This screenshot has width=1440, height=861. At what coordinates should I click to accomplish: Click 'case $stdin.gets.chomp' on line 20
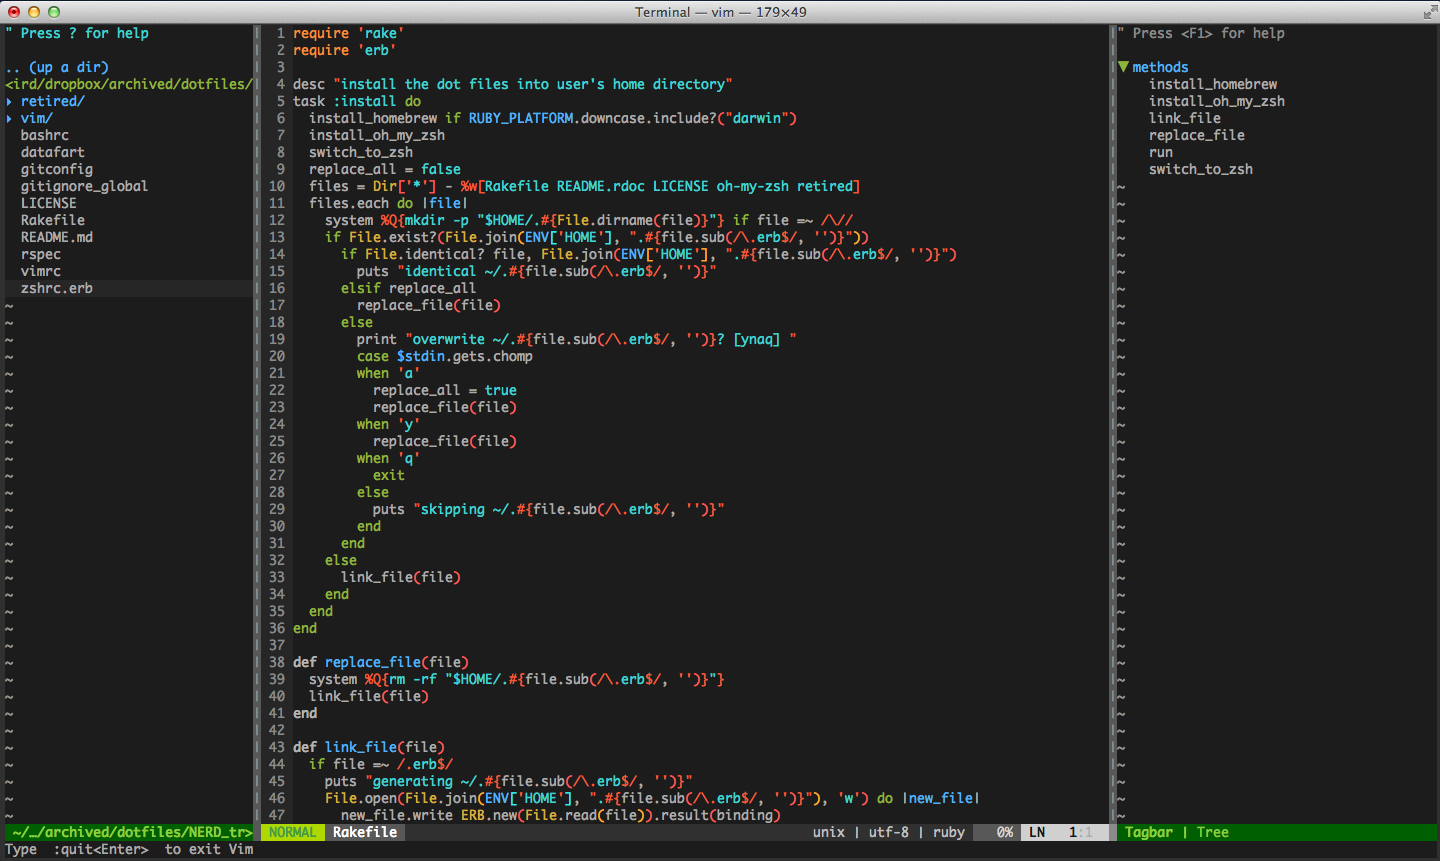(445, 356)
